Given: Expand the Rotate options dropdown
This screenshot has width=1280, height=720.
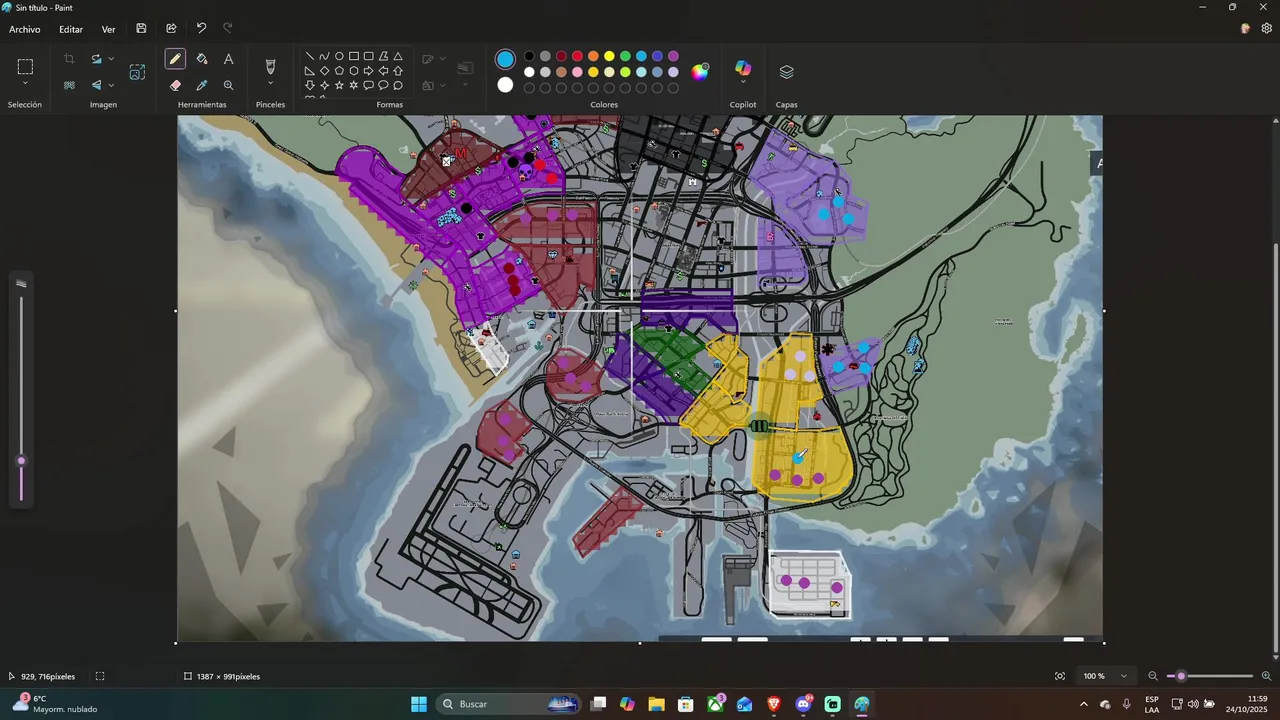Looking at the screenshot, I should click(111, 59).
